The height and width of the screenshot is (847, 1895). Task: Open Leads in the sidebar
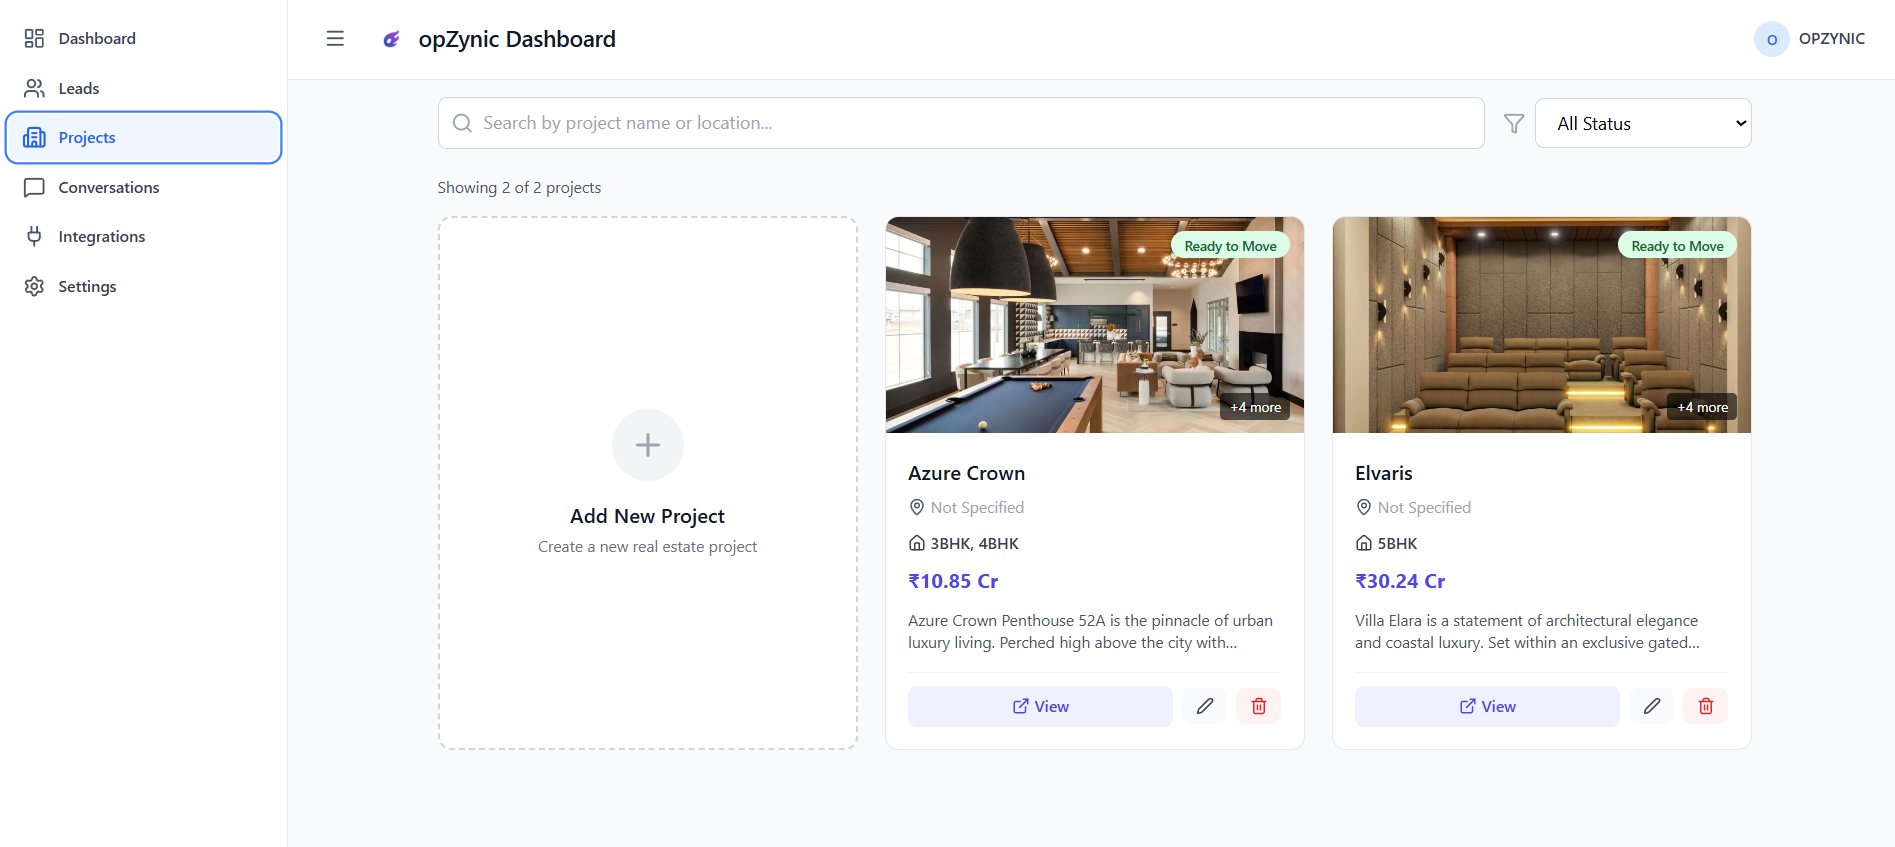[x=144, y=88]
